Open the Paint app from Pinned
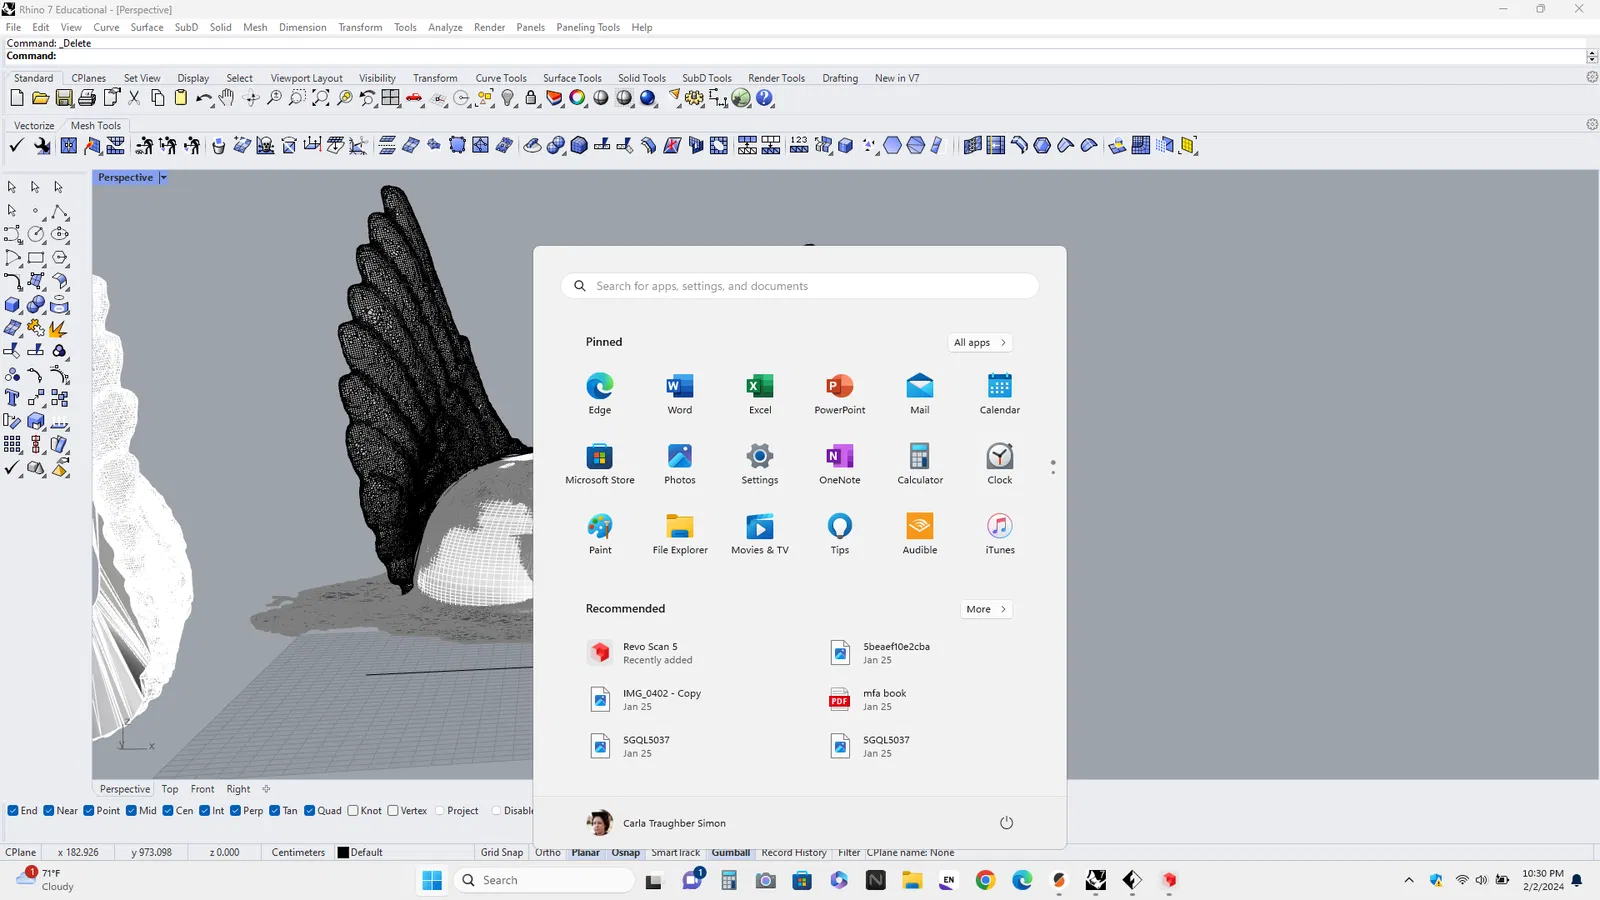Viewport: 1600px width, 900px height. click(600, 534)
